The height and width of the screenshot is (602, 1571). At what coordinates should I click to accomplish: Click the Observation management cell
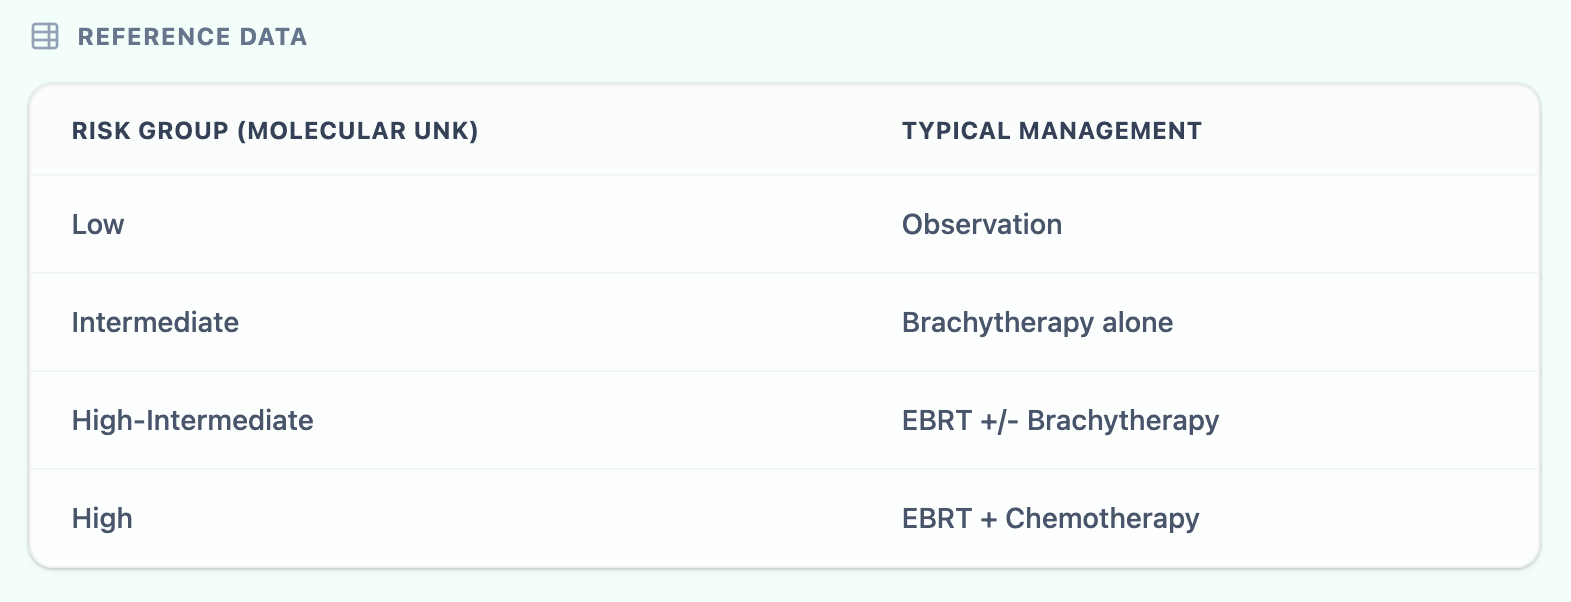(x=981, y=225)
